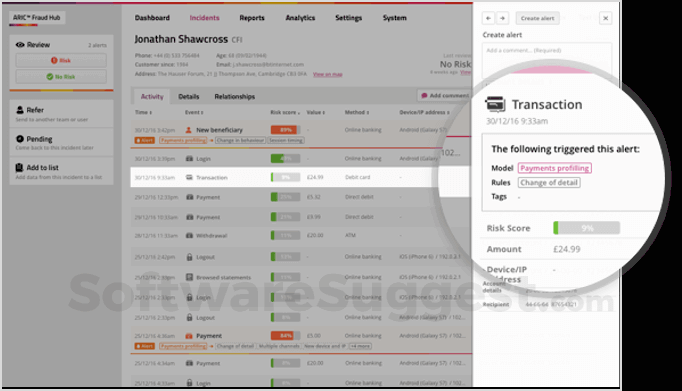This screenshot has width=682, height=391.
Task: Choose Add to list option
Action: (x=61, y=171)
